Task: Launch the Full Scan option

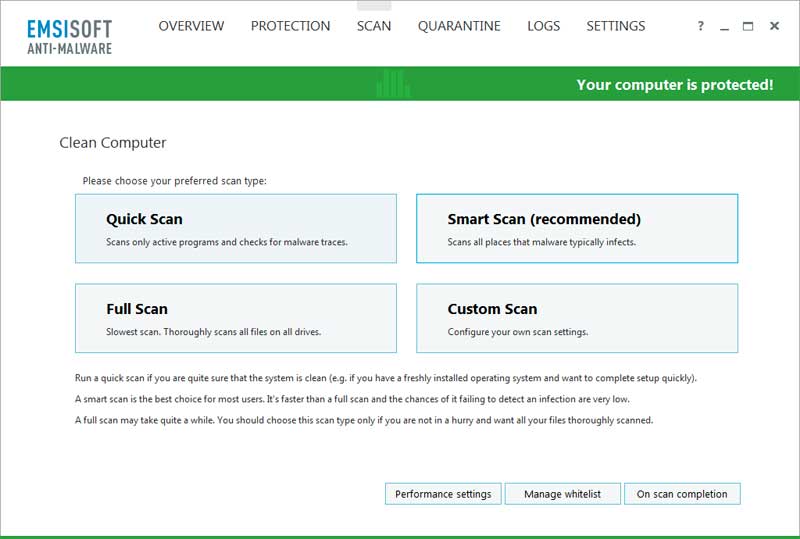Action: coord(236,318)
